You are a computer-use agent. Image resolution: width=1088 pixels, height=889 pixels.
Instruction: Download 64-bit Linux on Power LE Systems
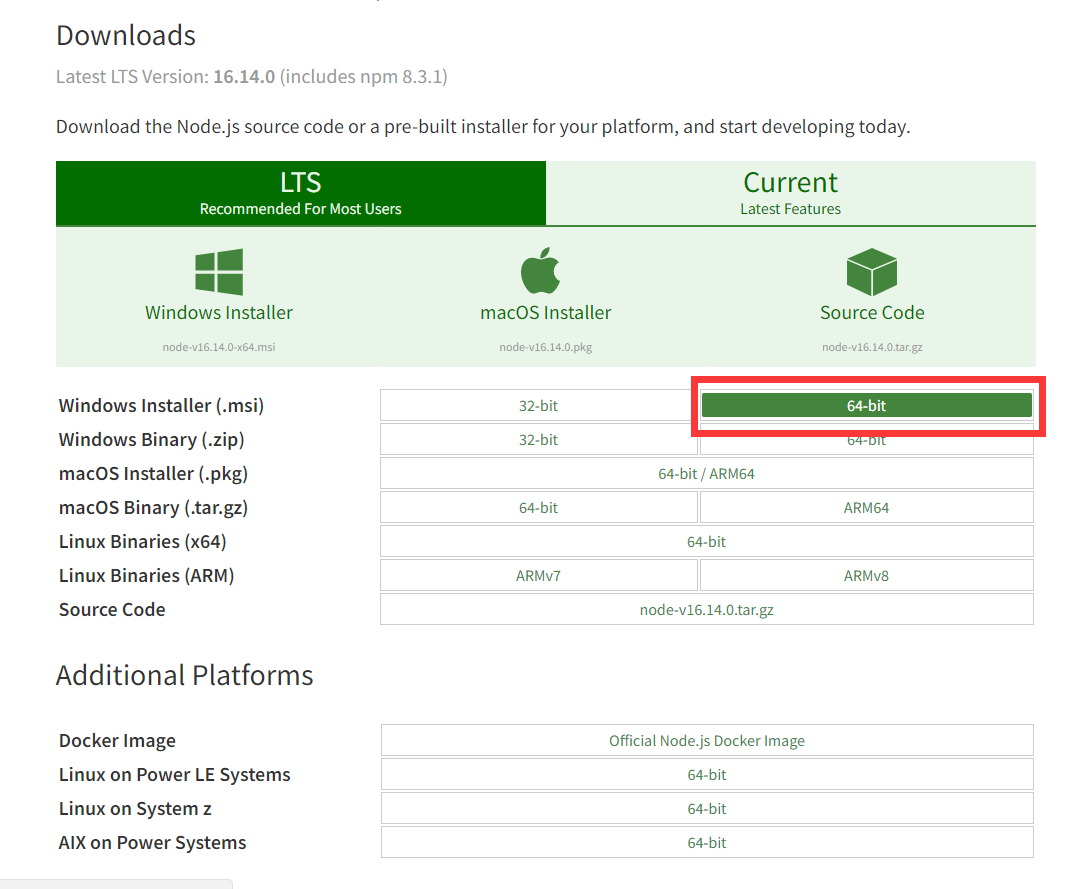[x=707, y=774]
